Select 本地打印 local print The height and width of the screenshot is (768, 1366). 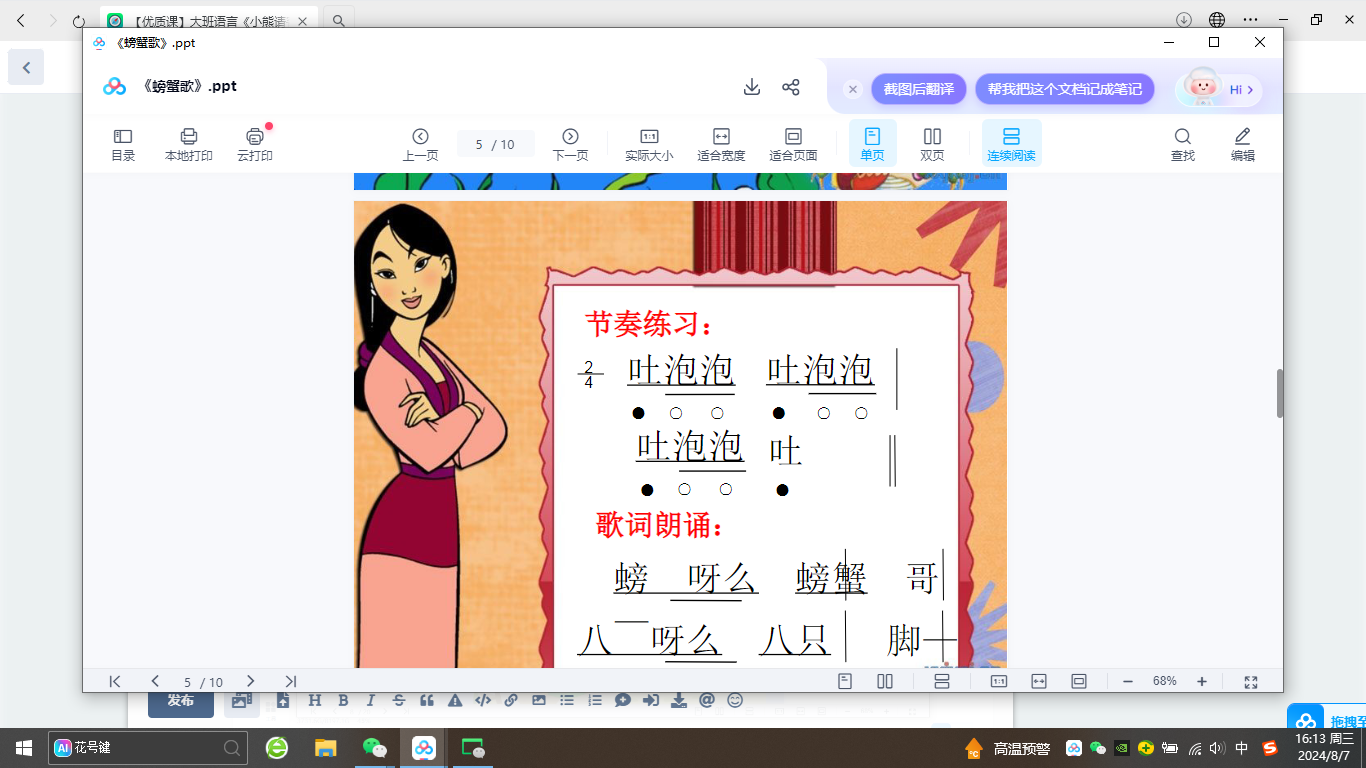point(189,145)
